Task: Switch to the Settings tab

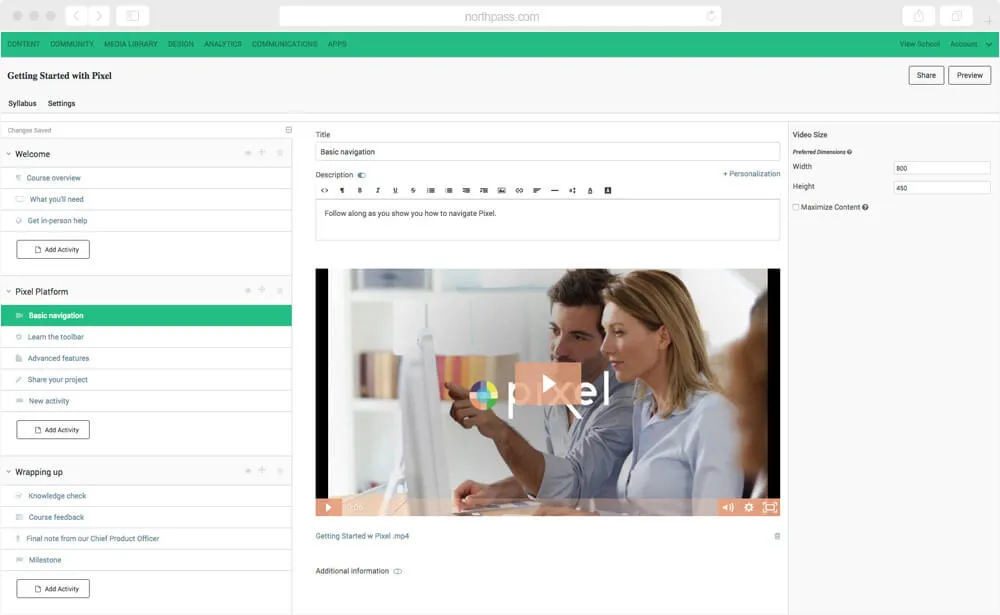Action: 61,103
